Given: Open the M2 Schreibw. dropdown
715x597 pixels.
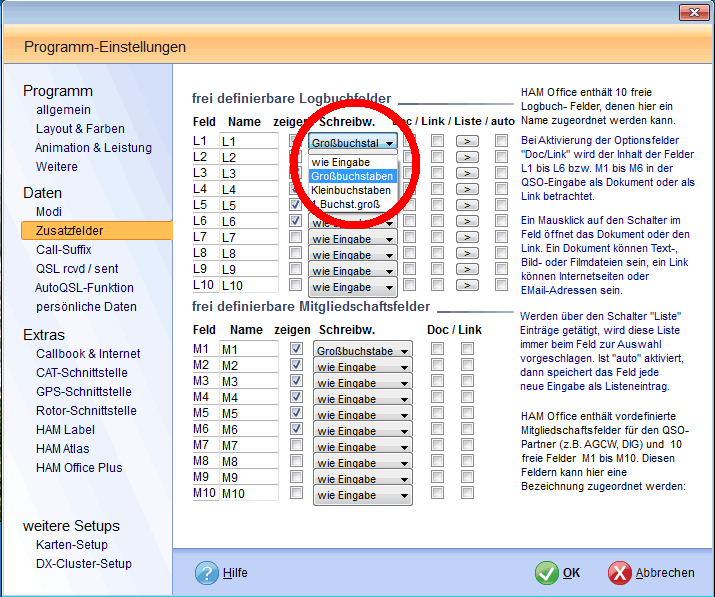Looking at the screenshot, I should coord(363,366).
